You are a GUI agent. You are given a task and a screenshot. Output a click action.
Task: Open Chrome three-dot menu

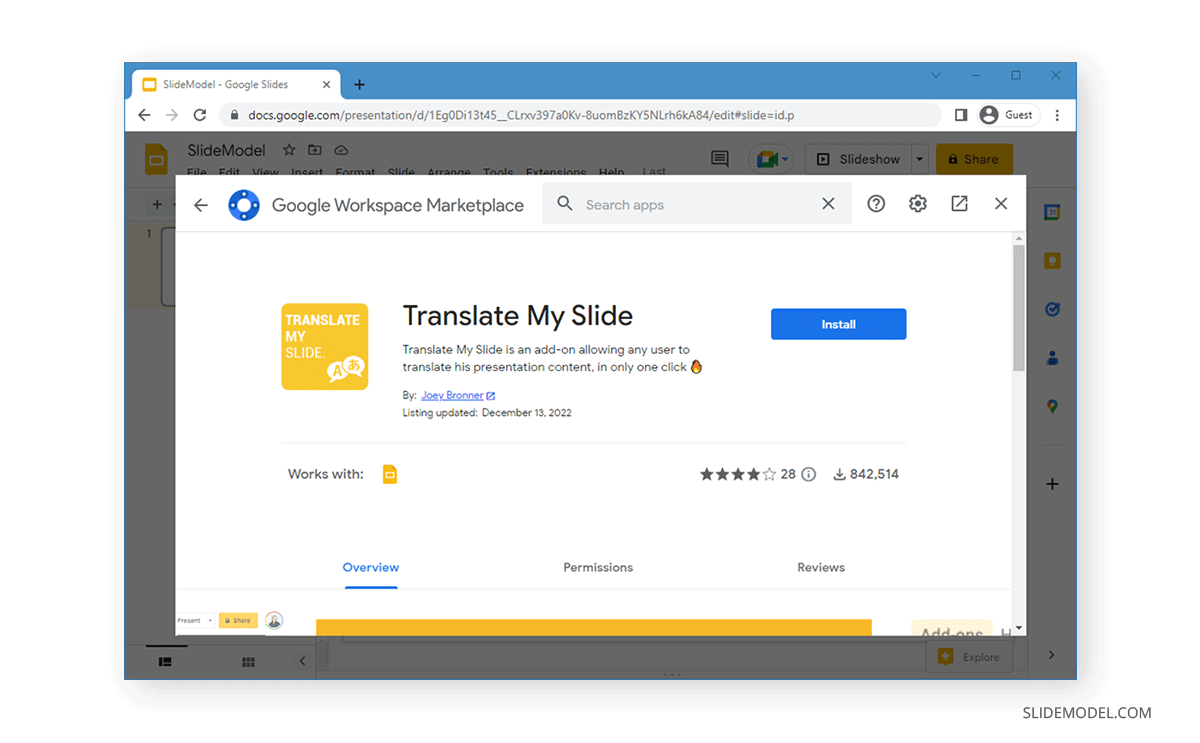(1057, 115)
